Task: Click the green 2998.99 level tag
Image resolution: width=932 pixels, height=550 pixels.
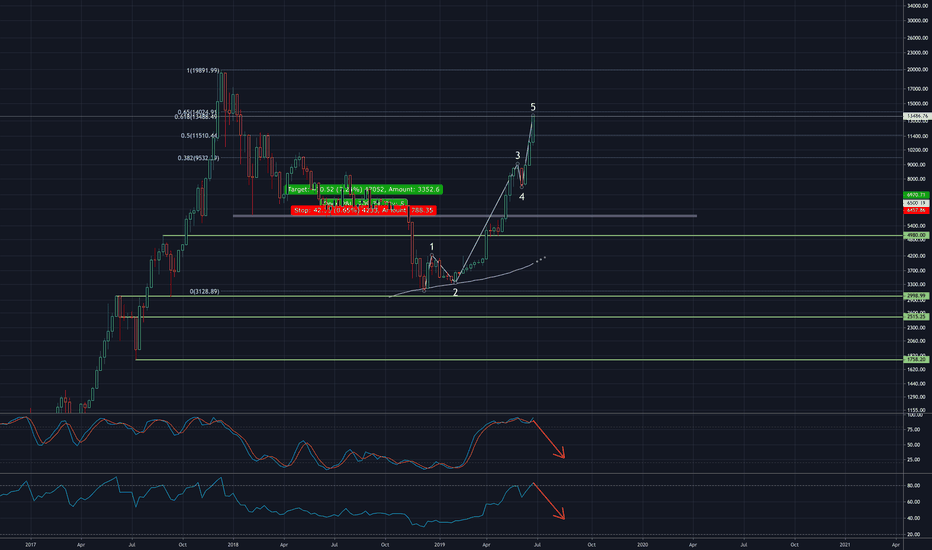Action: coord(916,296)
